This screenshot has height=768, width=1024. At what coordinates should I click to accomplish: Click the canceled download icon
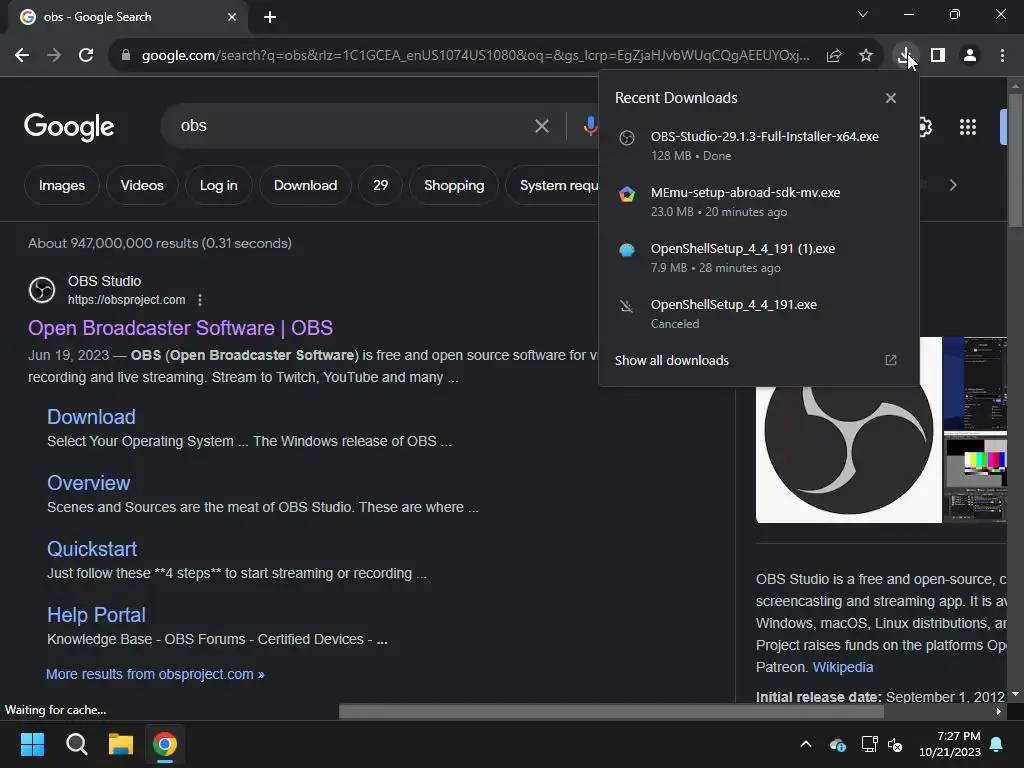[x=627, y=306]
